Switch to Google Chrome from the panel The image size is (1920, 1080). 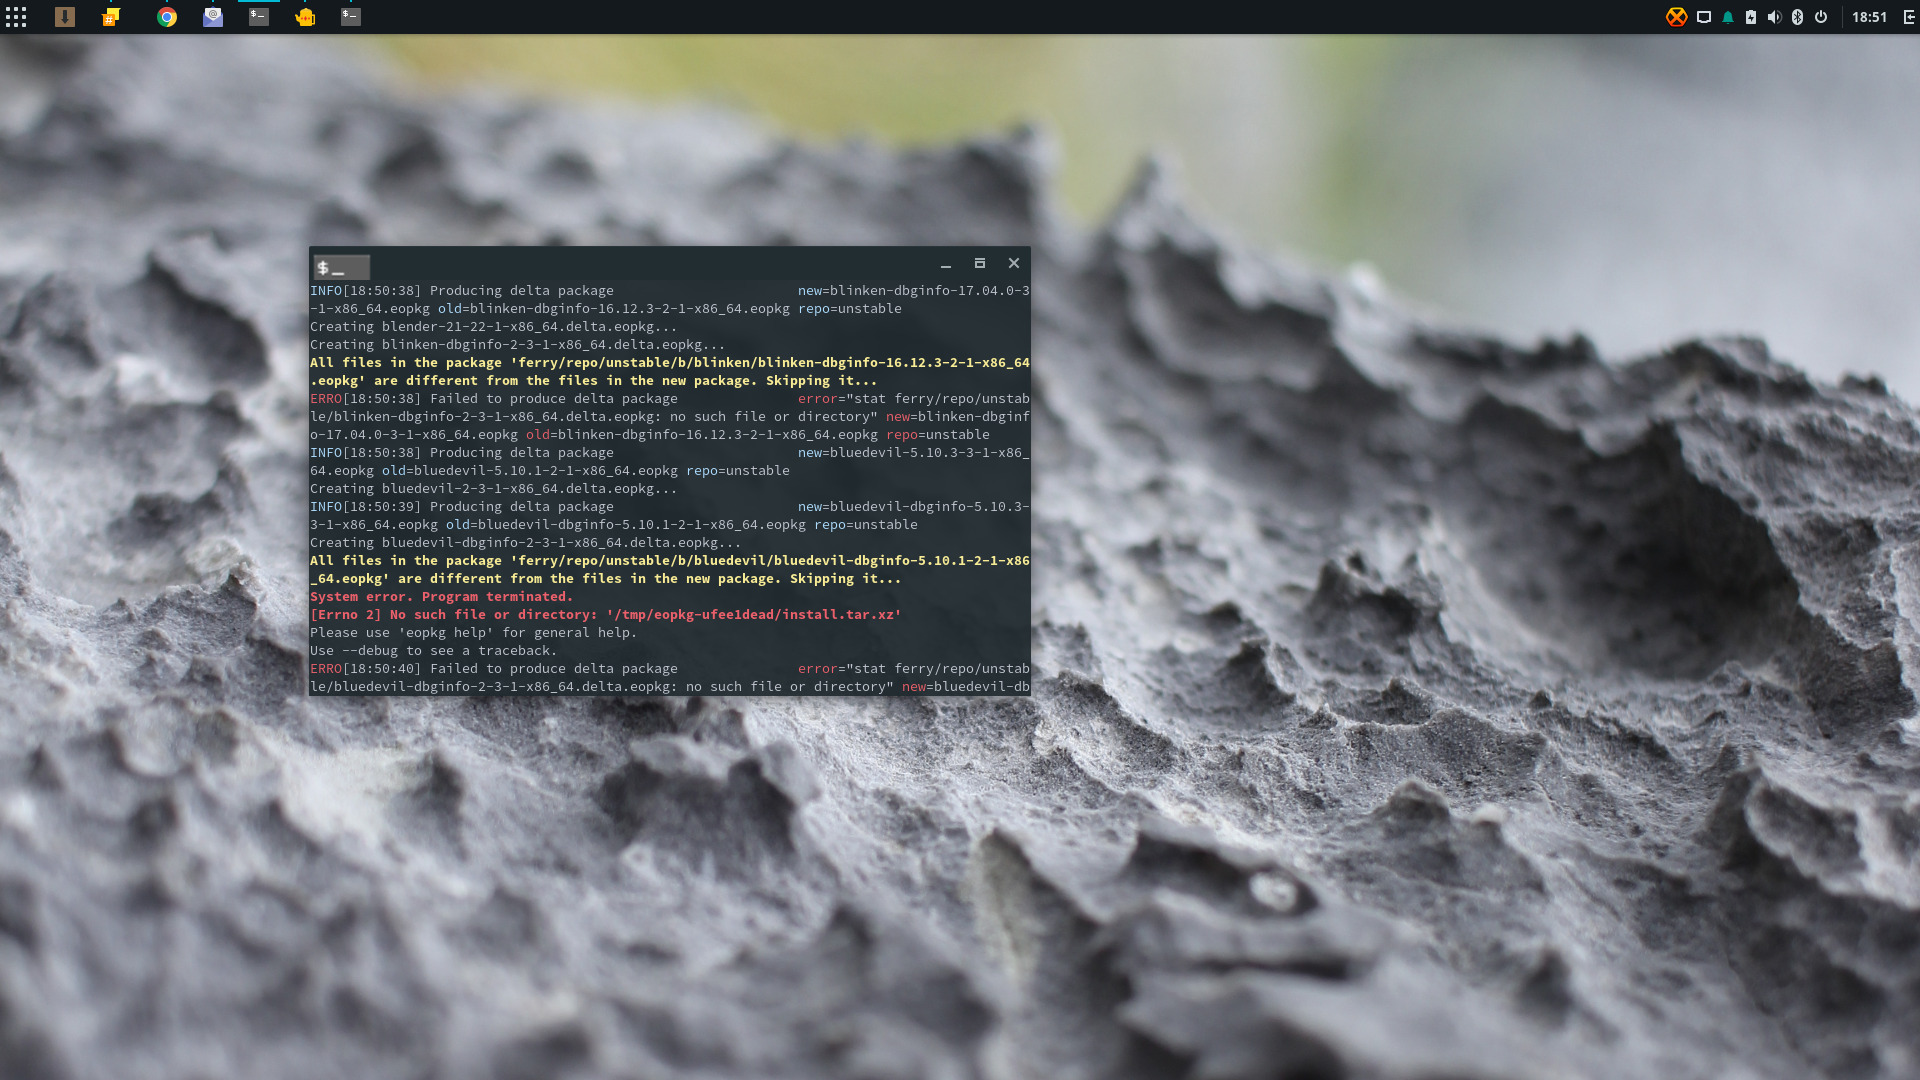(x=167, y=17)
